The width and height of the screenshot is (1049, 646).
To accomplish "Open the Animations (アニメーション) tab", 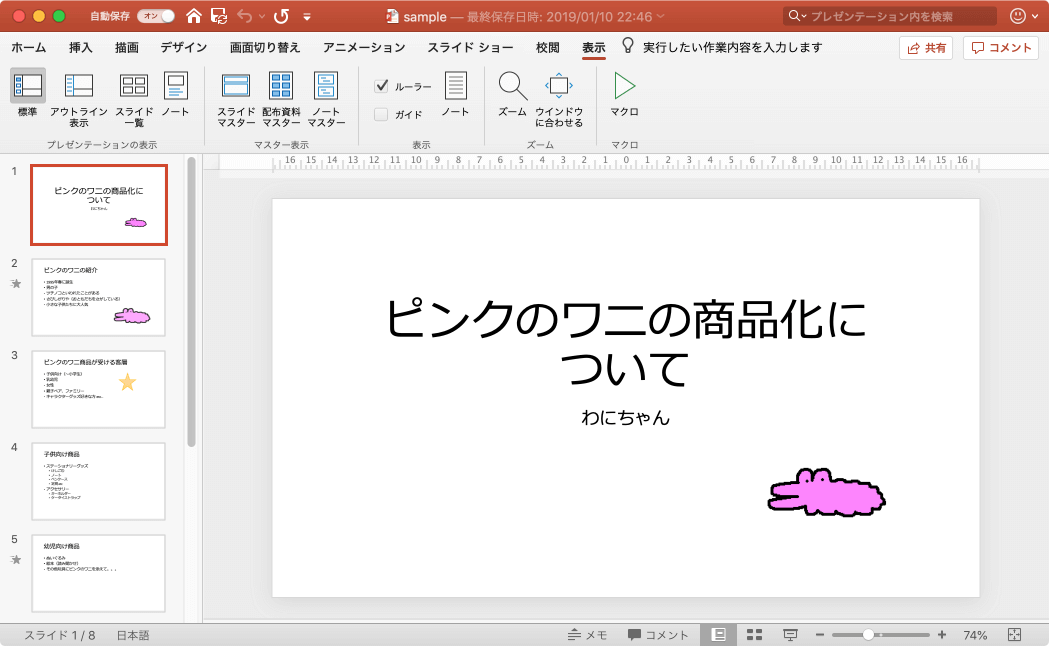I will [364, 47].
